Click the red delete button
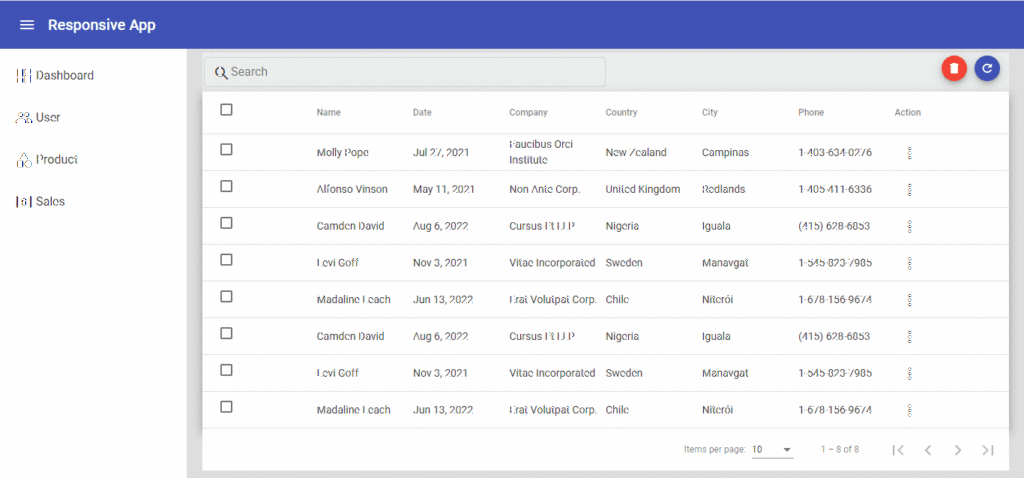Screen dimensions: 1024x478 tap(954, 68)
